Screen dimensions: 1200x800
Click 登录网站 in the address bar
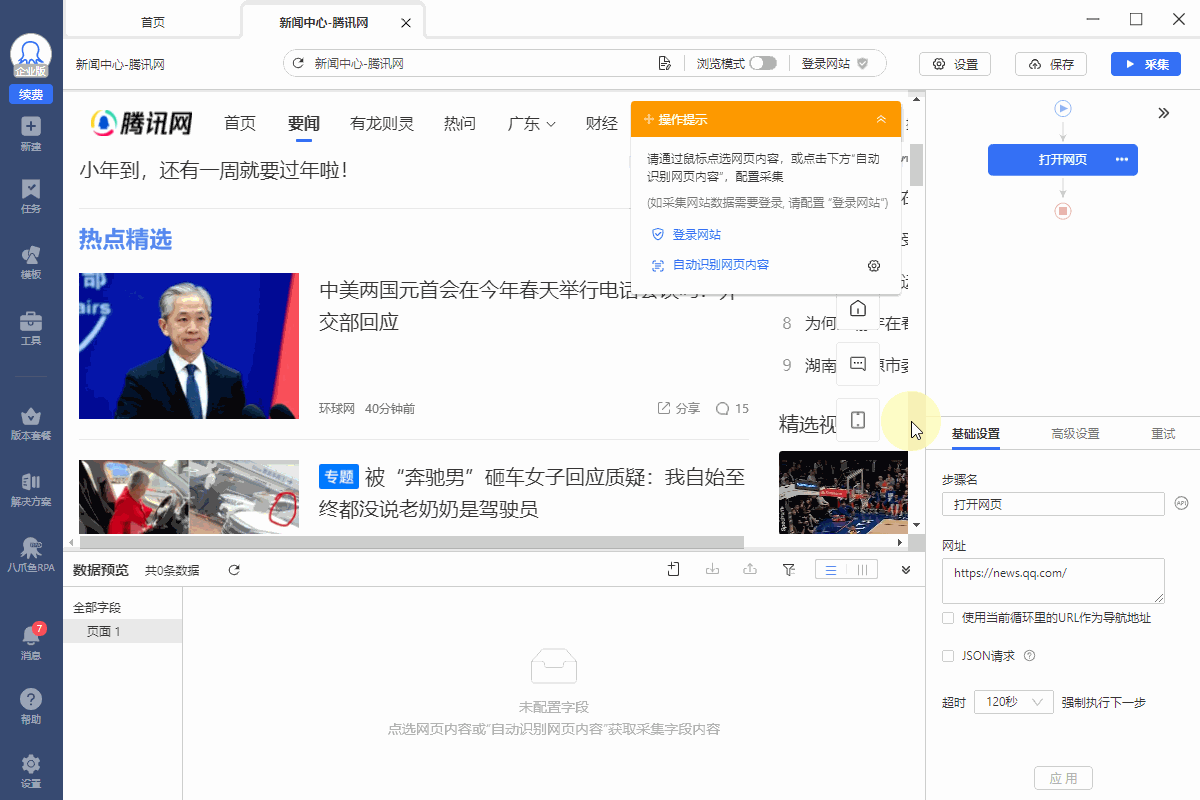[x=834, y=63]
